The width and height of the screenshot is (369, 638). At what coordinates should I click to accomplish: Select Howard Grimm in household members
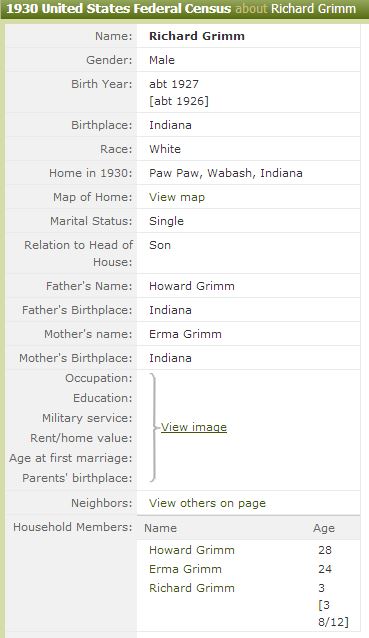click(192, 550)
